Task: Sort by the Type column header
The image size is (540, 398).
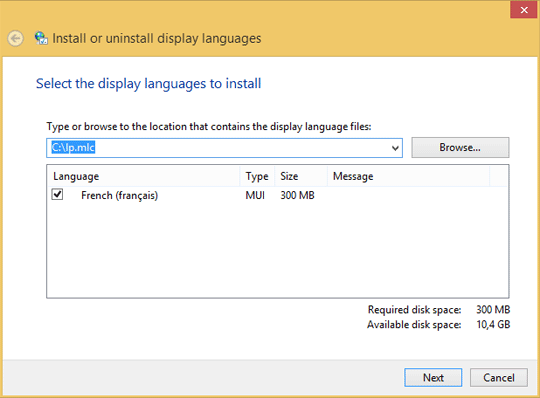Action: point(257,176)
